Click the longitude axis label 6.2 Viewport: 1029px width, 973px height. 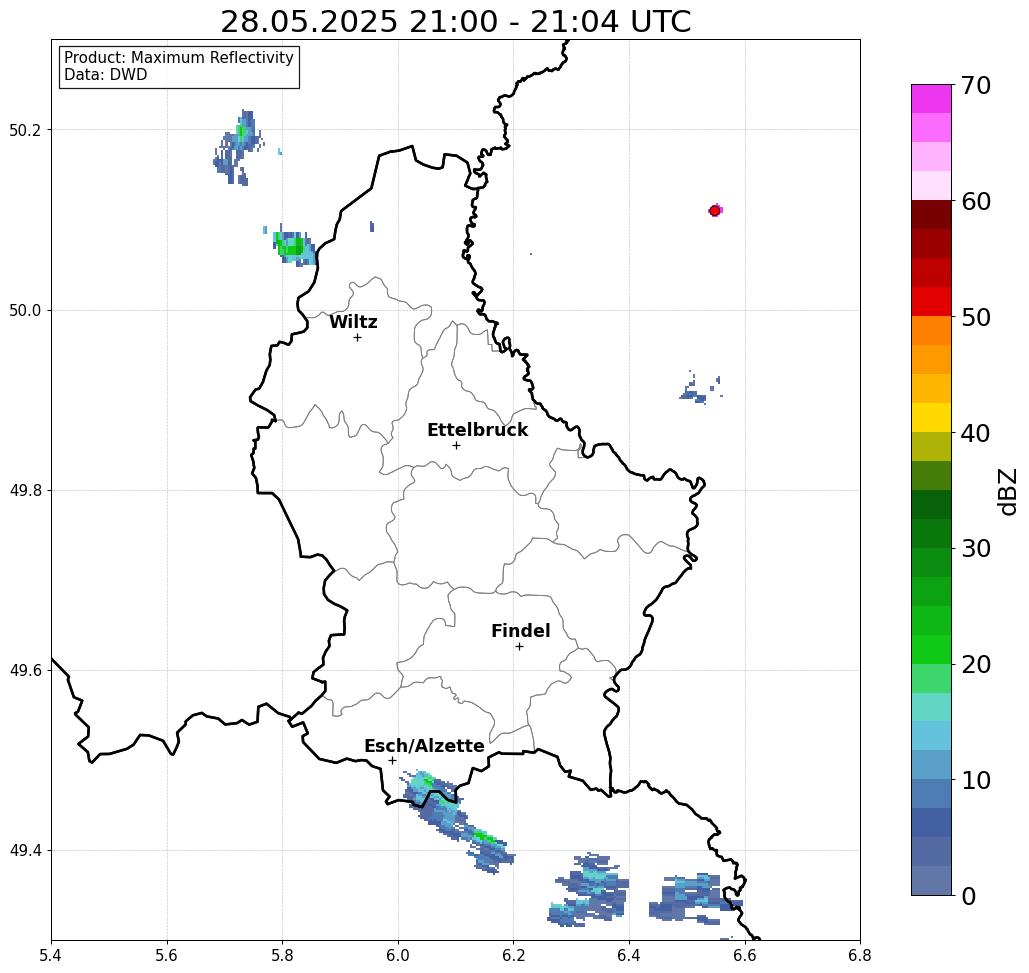coord(514,955)
